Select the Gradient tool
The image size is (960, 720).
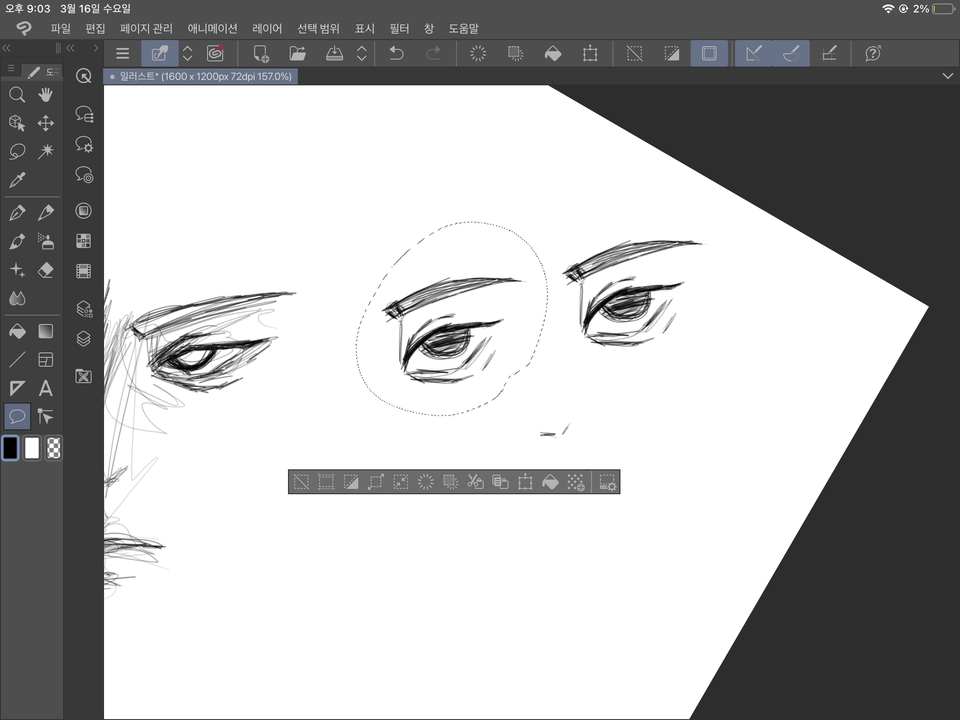44,331
